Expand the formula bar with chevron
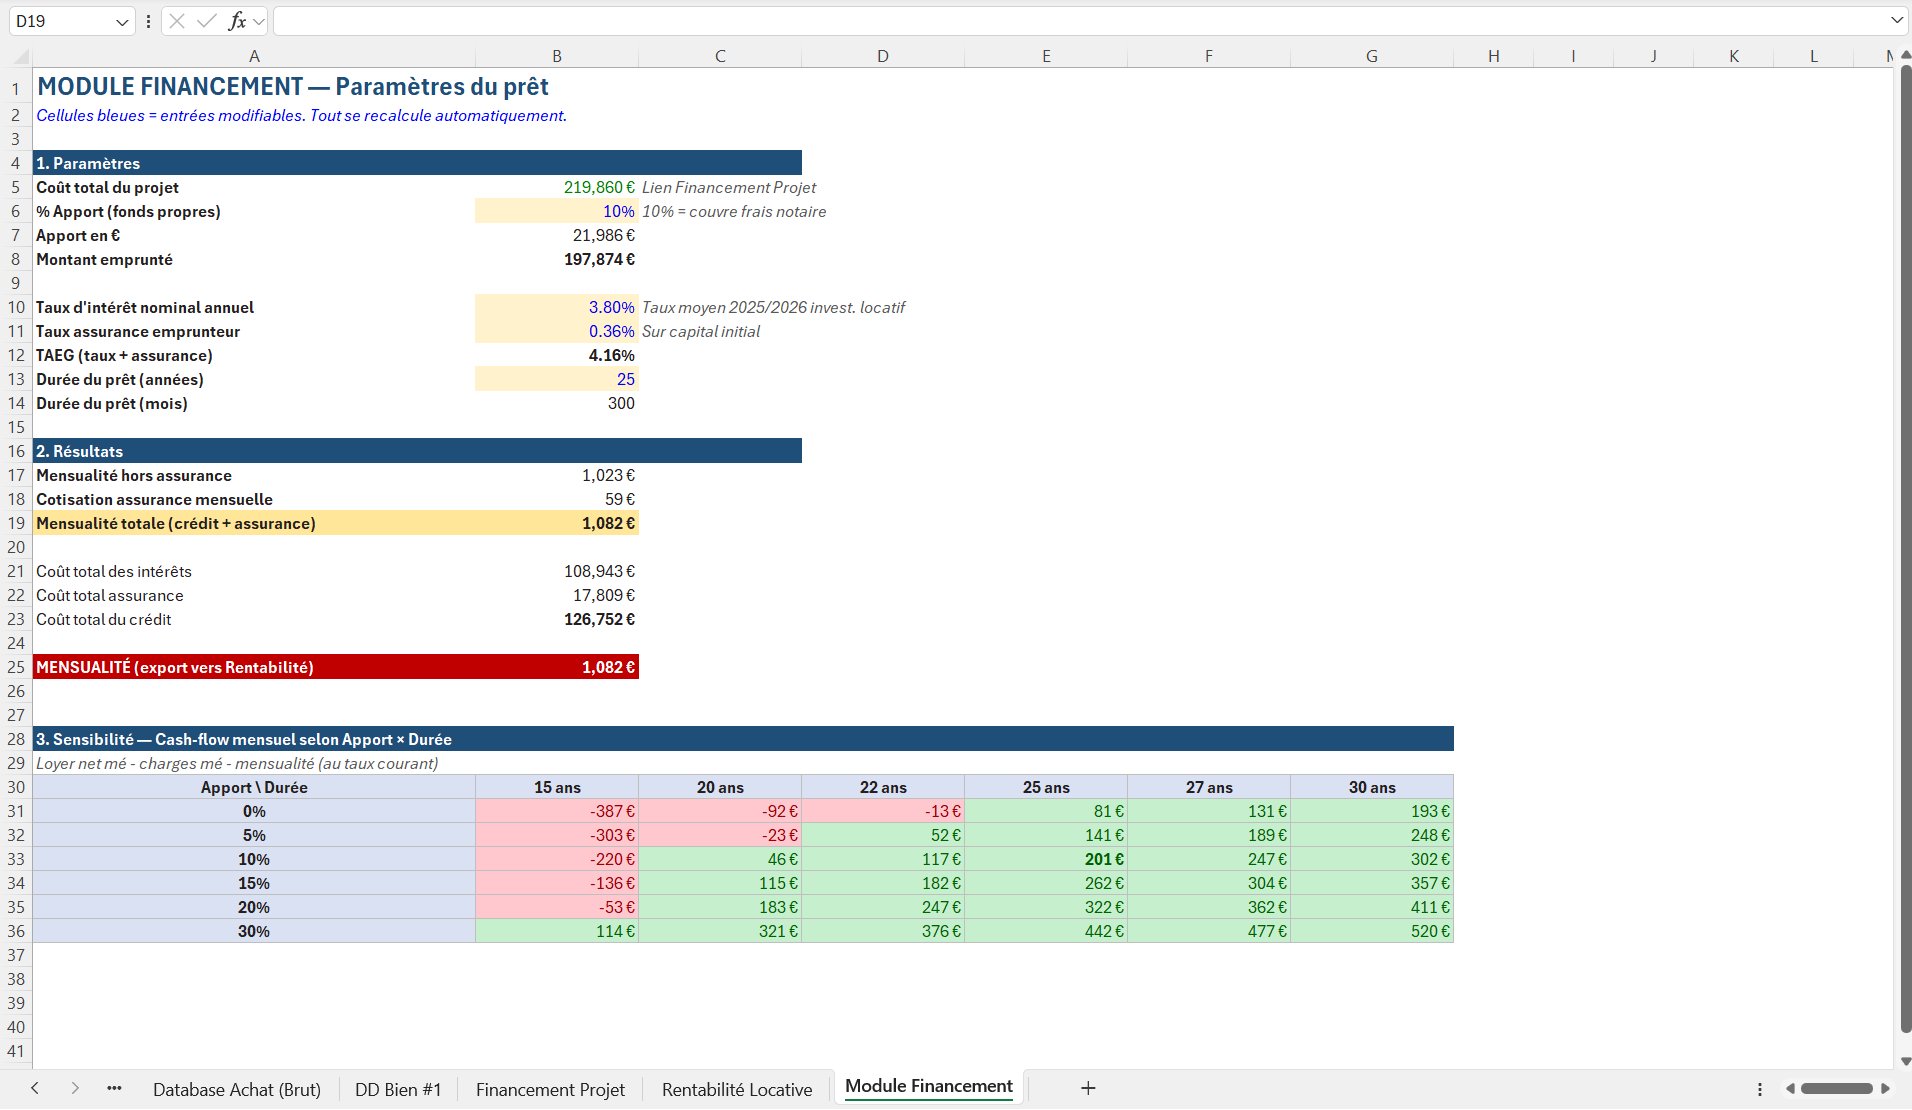Screen dimensions: 1912x1110 point(1896,21)
